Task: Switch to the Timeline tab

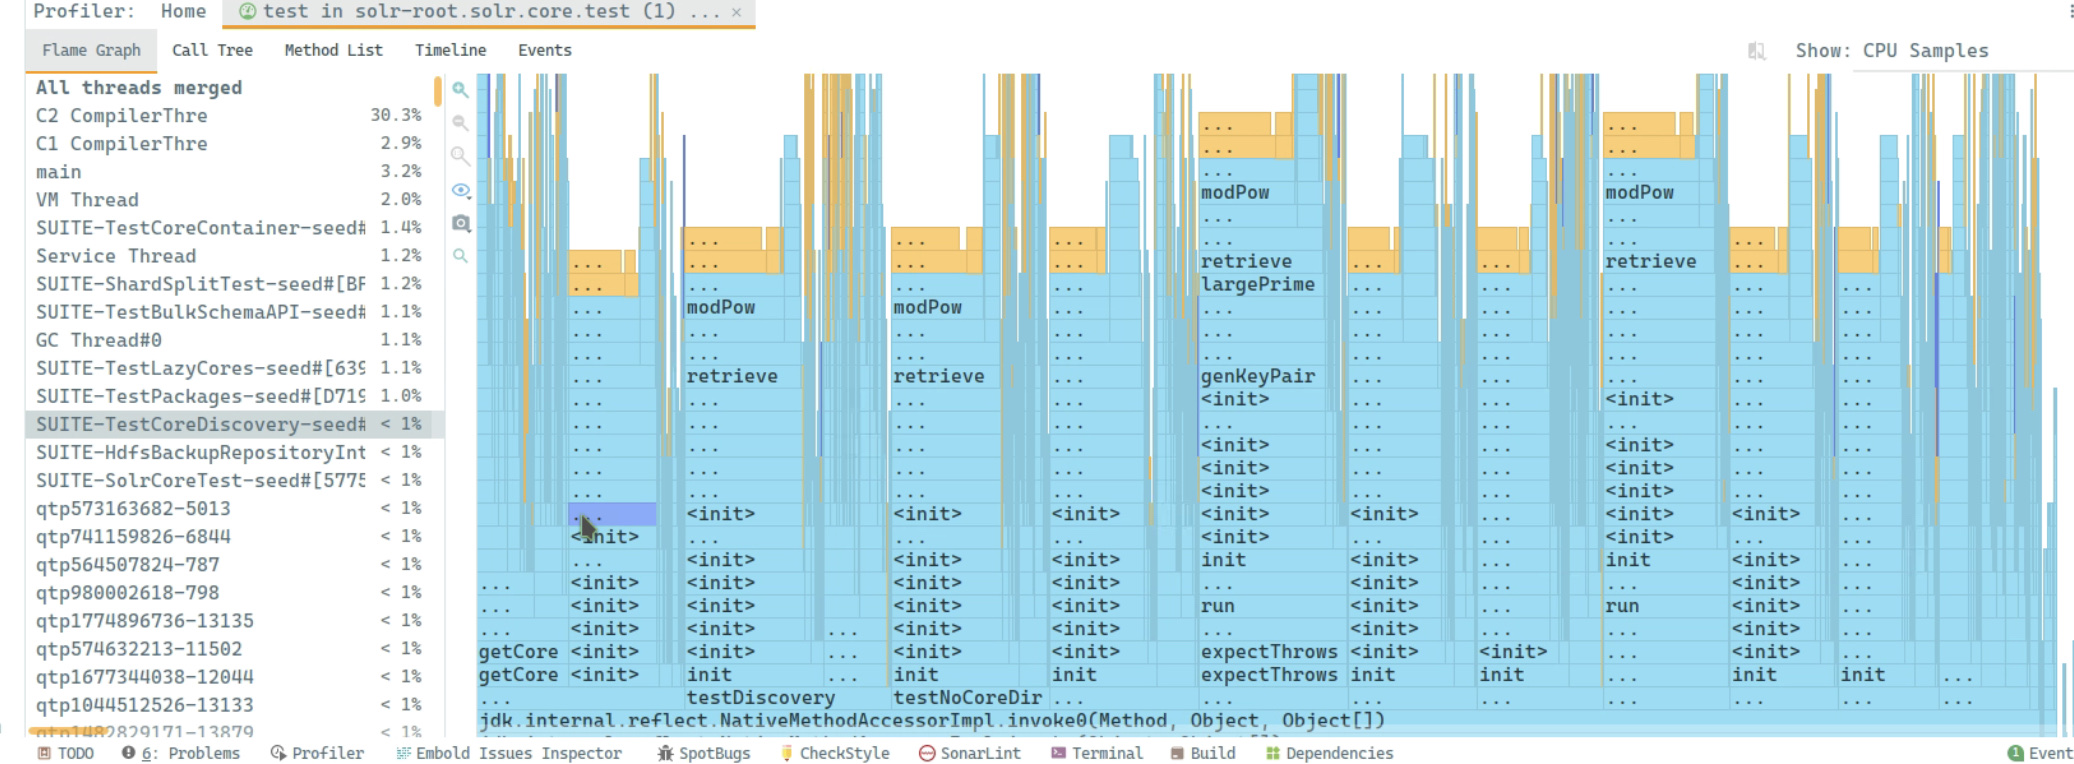Action: pos(450,50)
